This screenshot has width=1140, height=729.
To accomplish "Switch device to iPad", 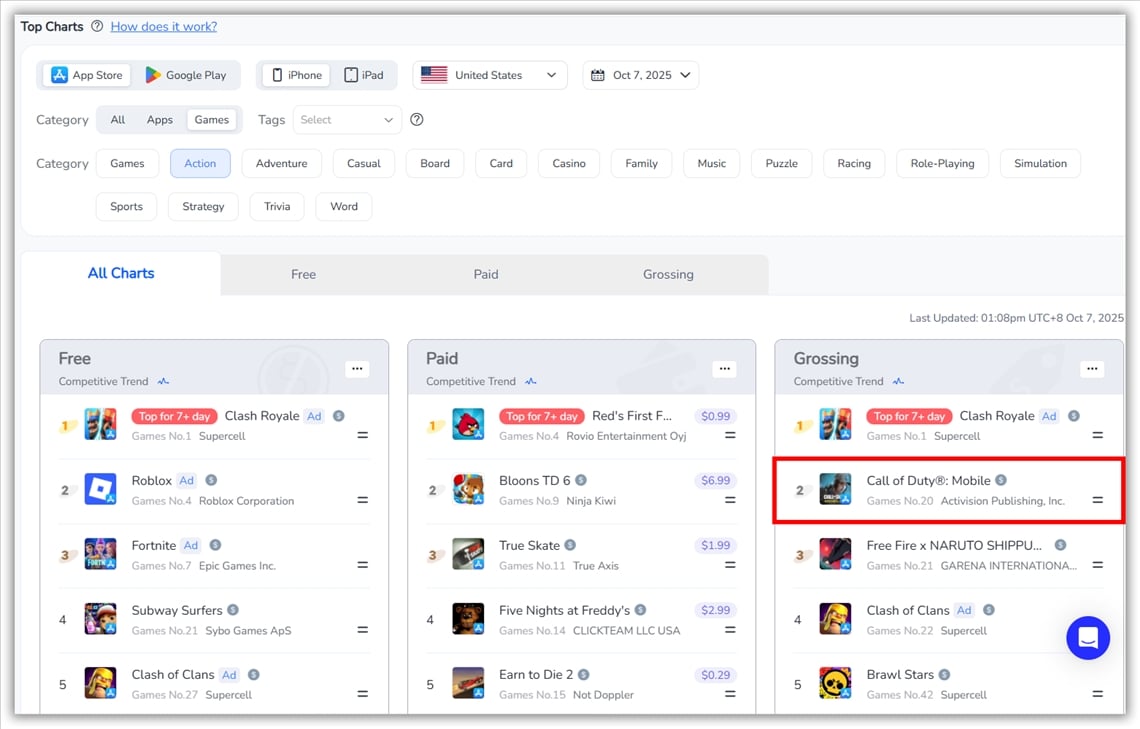I will point(364,75).
